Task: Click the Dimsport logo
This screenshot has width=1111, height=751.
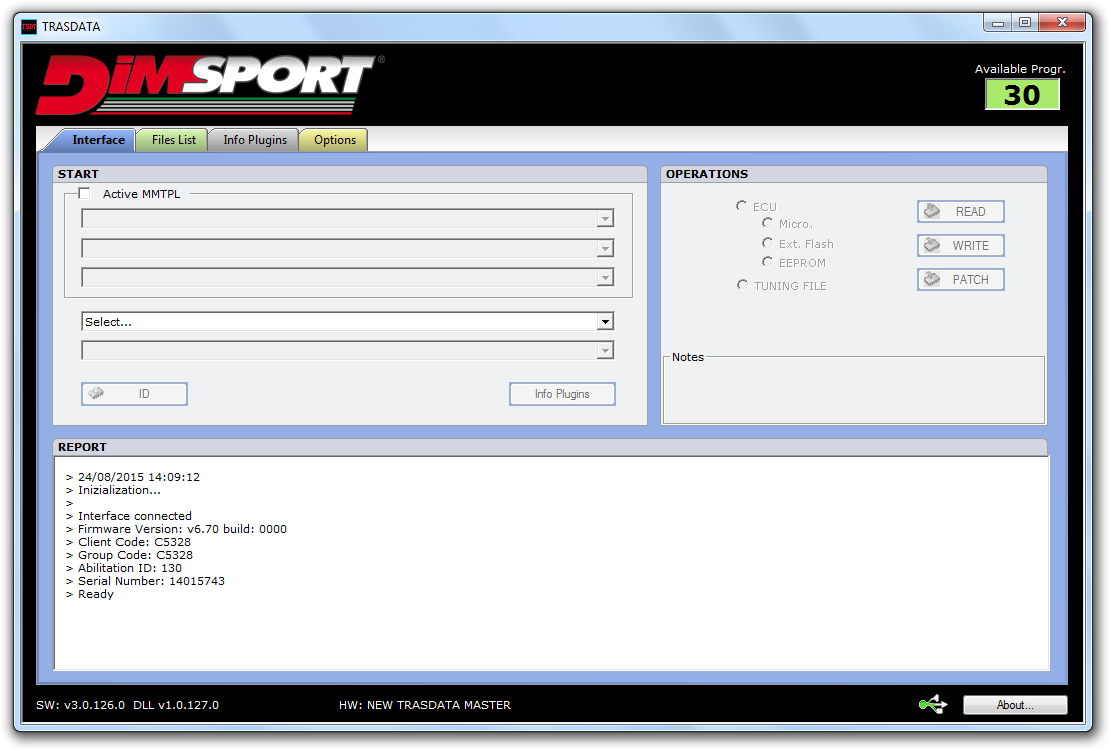Action: 209,84
